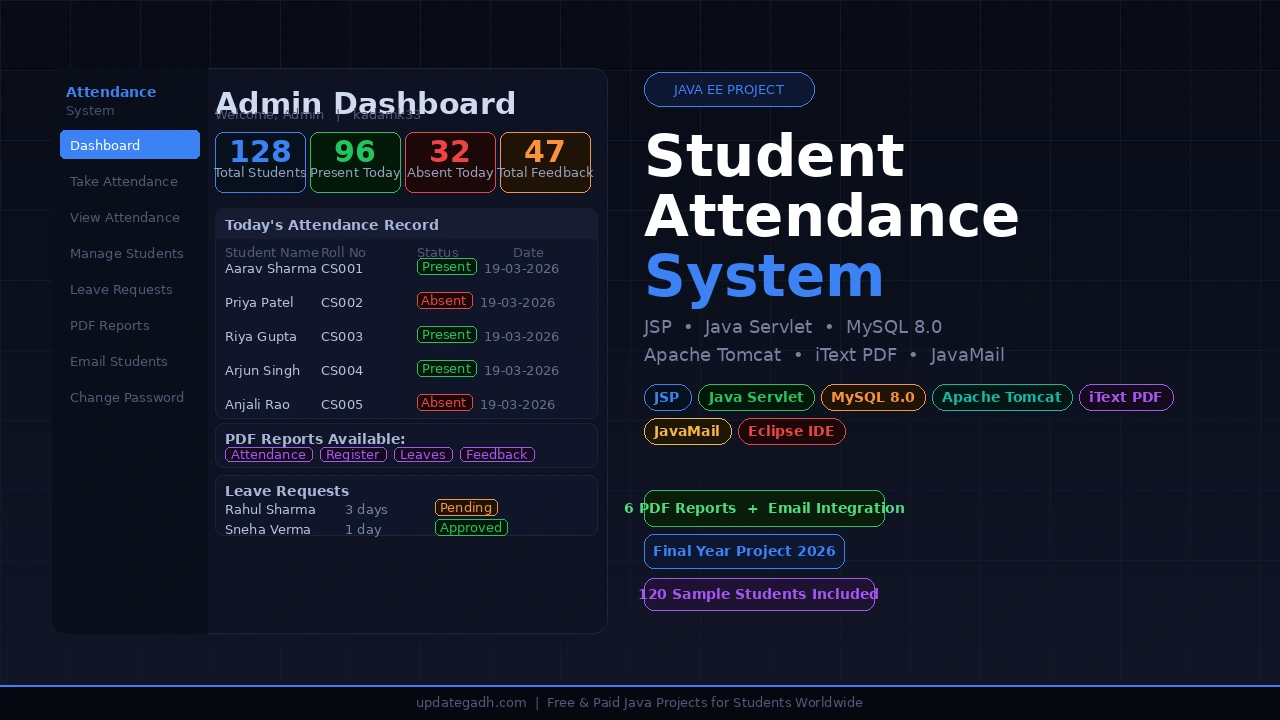Click the Pending status badge for Rahul Sharma

(x=466, y=507)
